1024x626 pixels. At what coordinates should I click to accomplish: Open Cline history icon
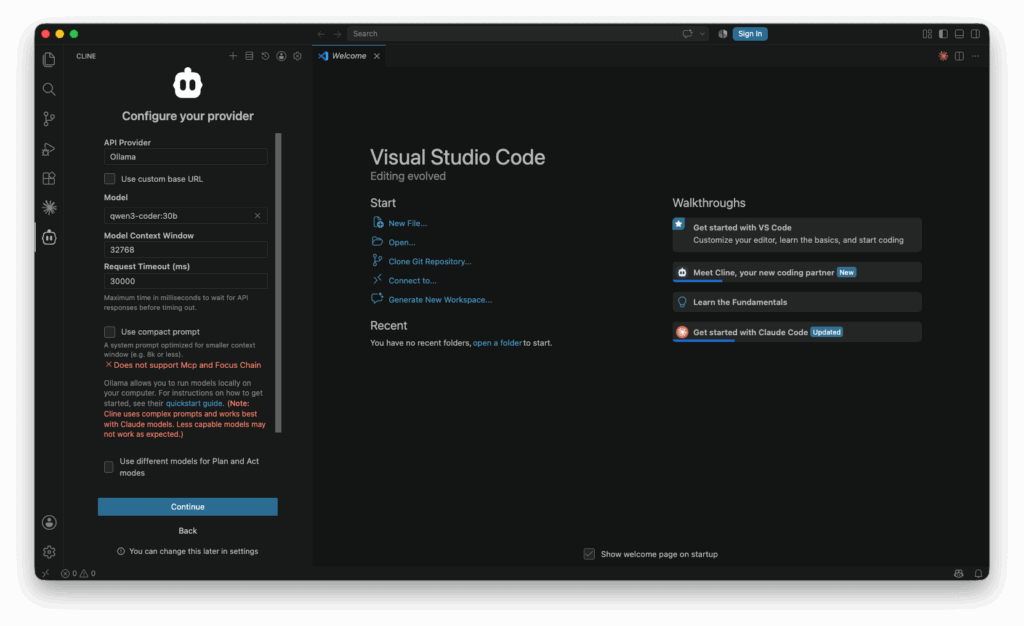point(265,56)
